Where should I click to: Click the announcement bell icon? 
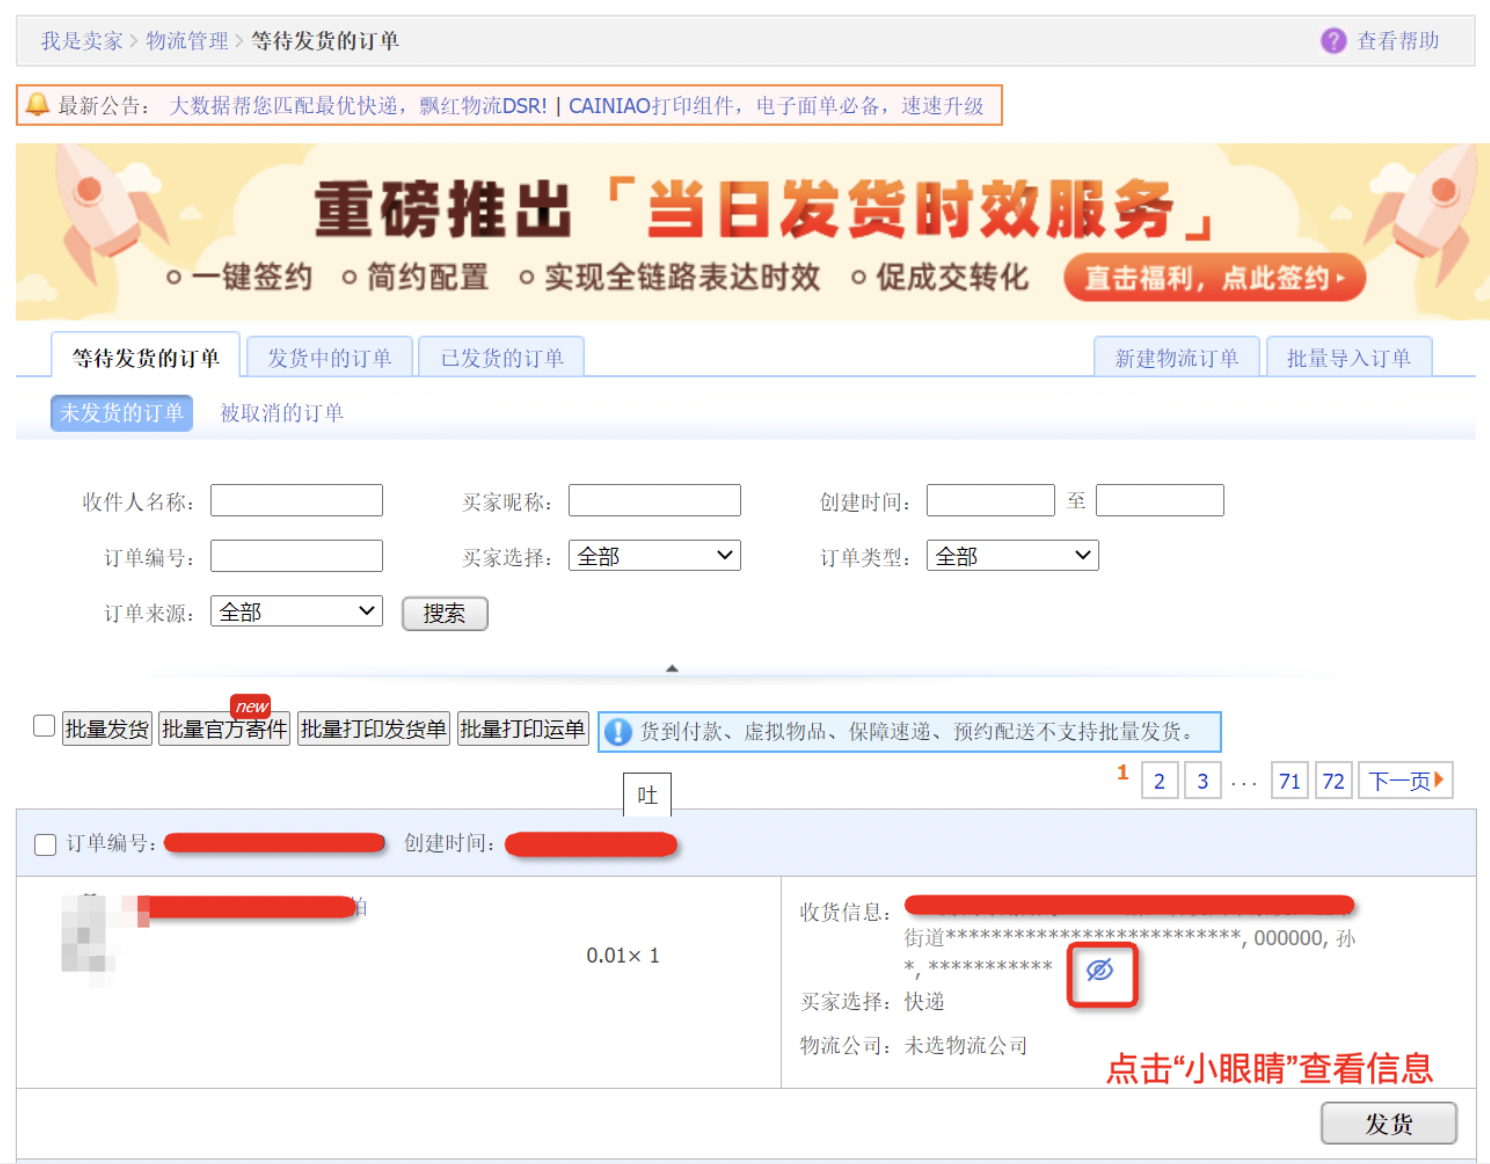37,105
